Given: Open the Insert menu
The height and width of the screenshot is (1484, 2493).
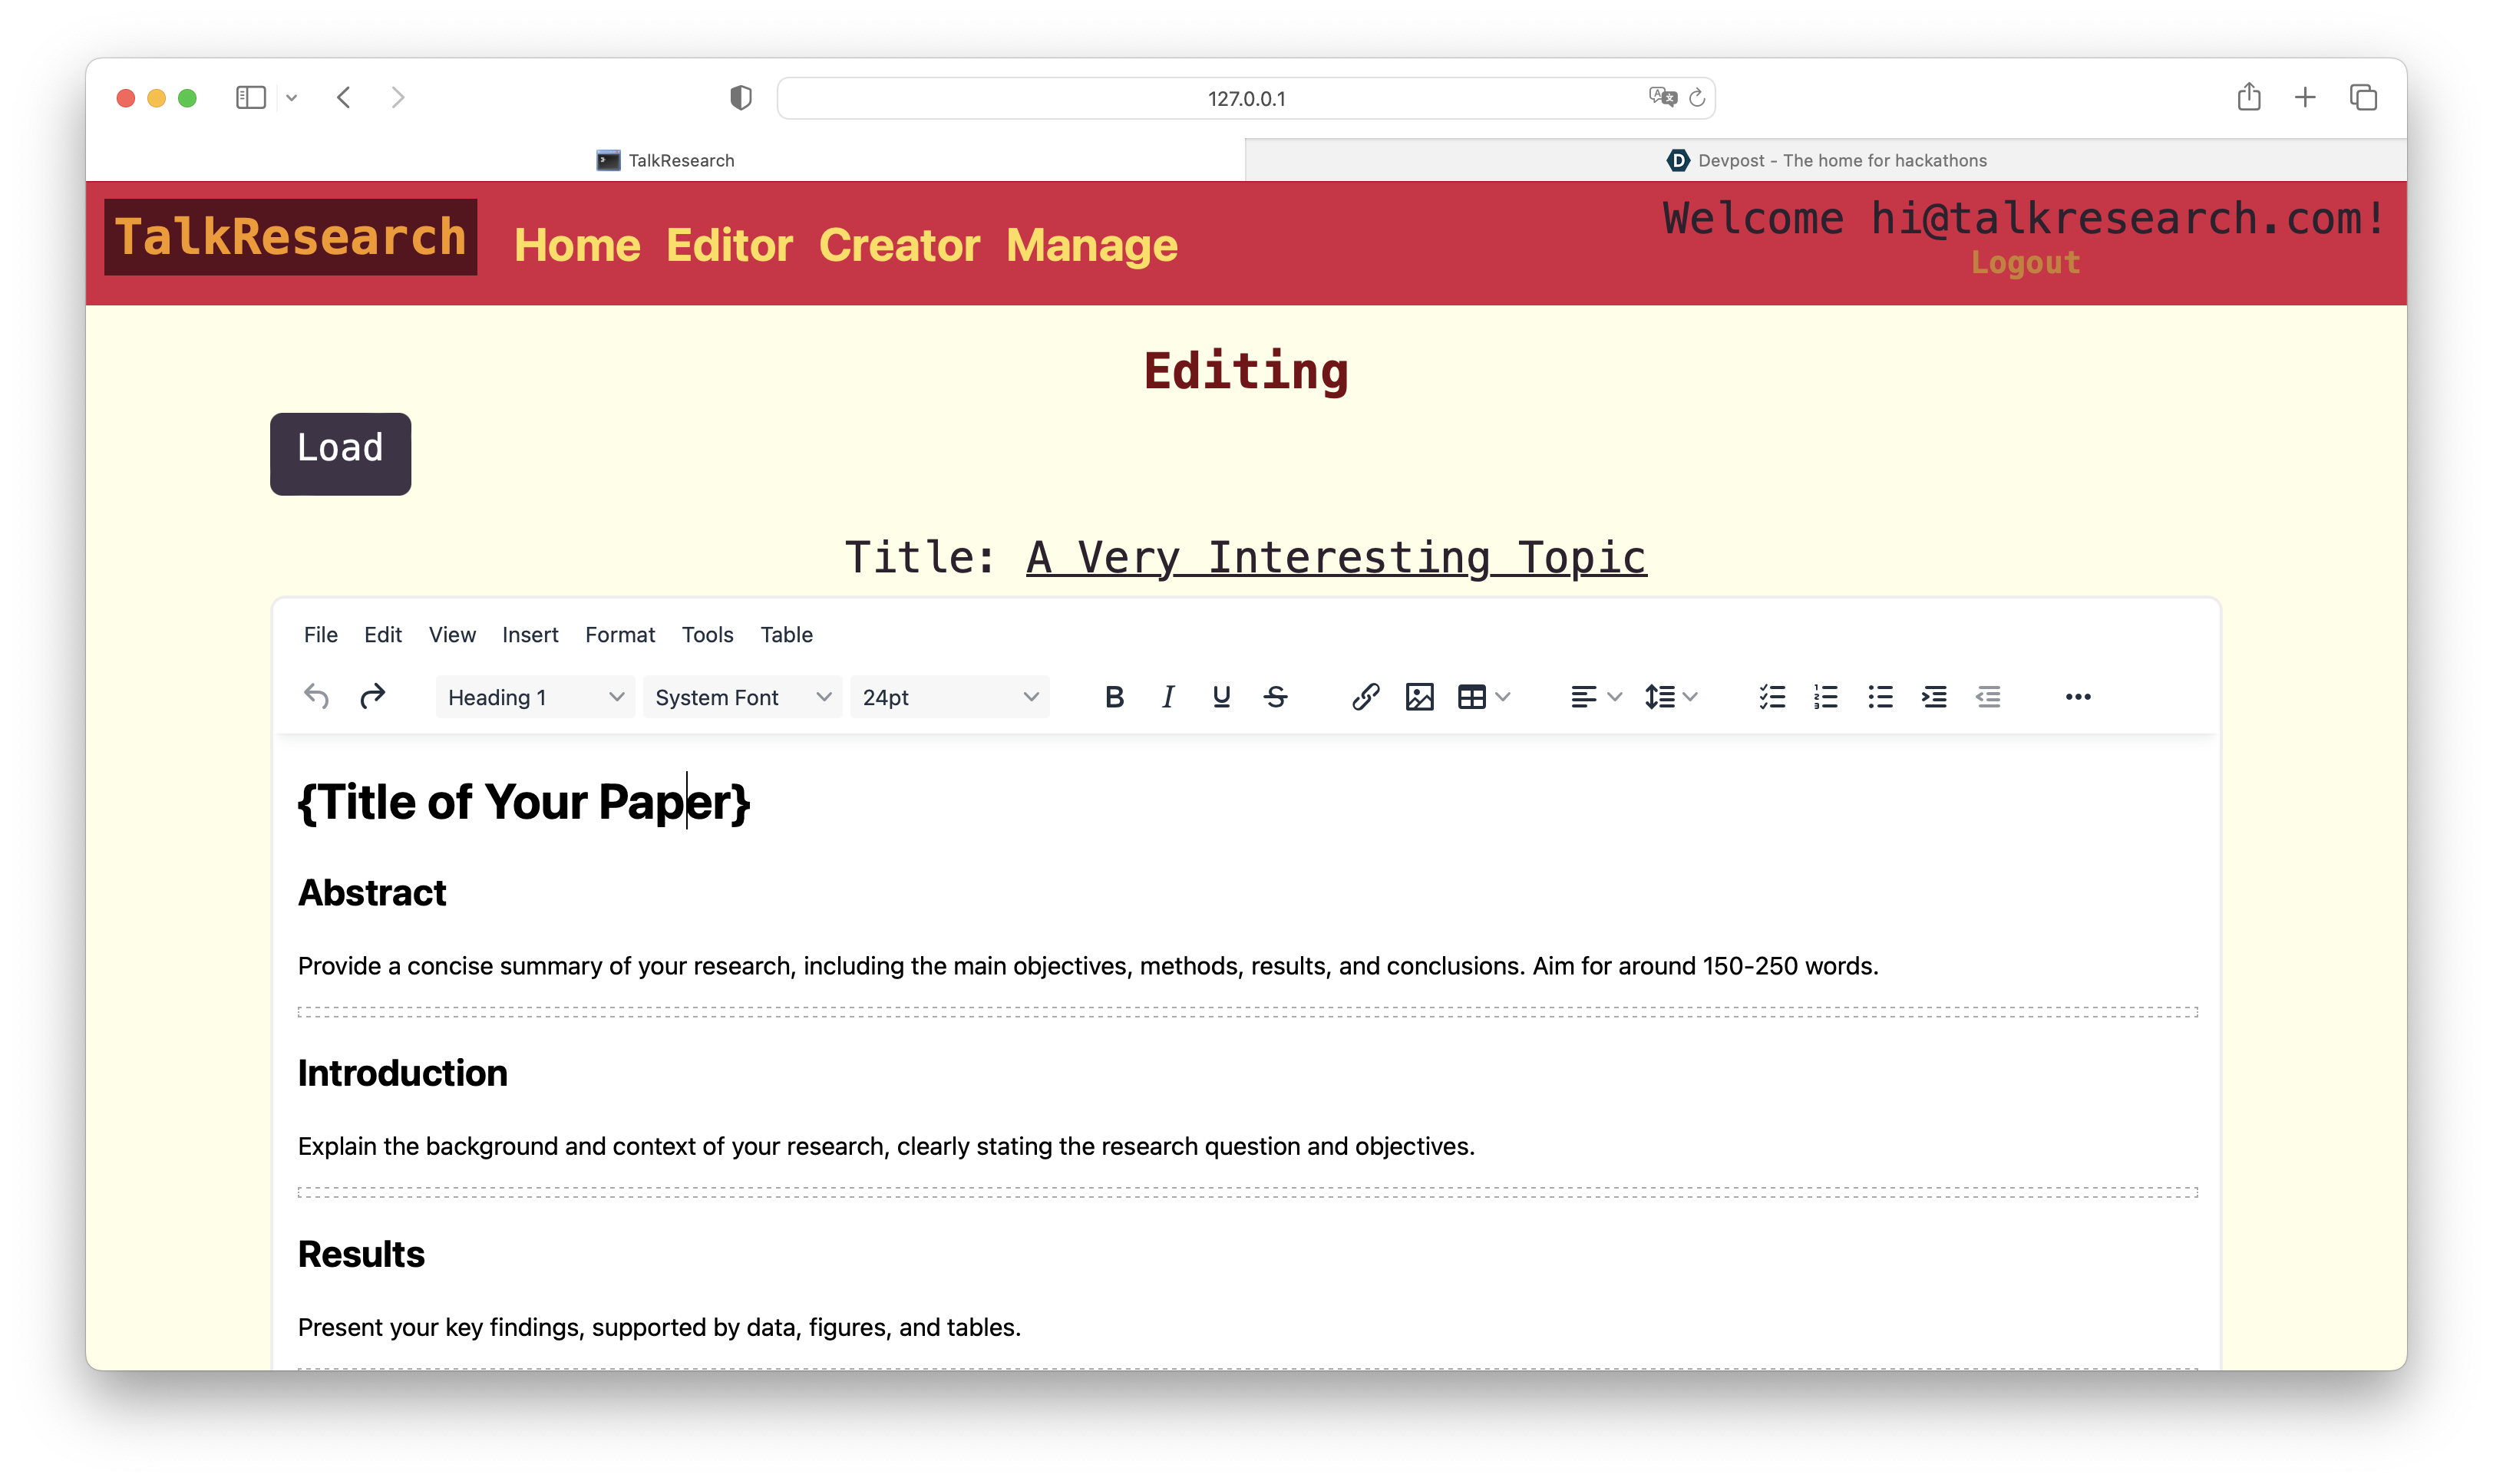Looking at the screenshot, I should [530, 635].
